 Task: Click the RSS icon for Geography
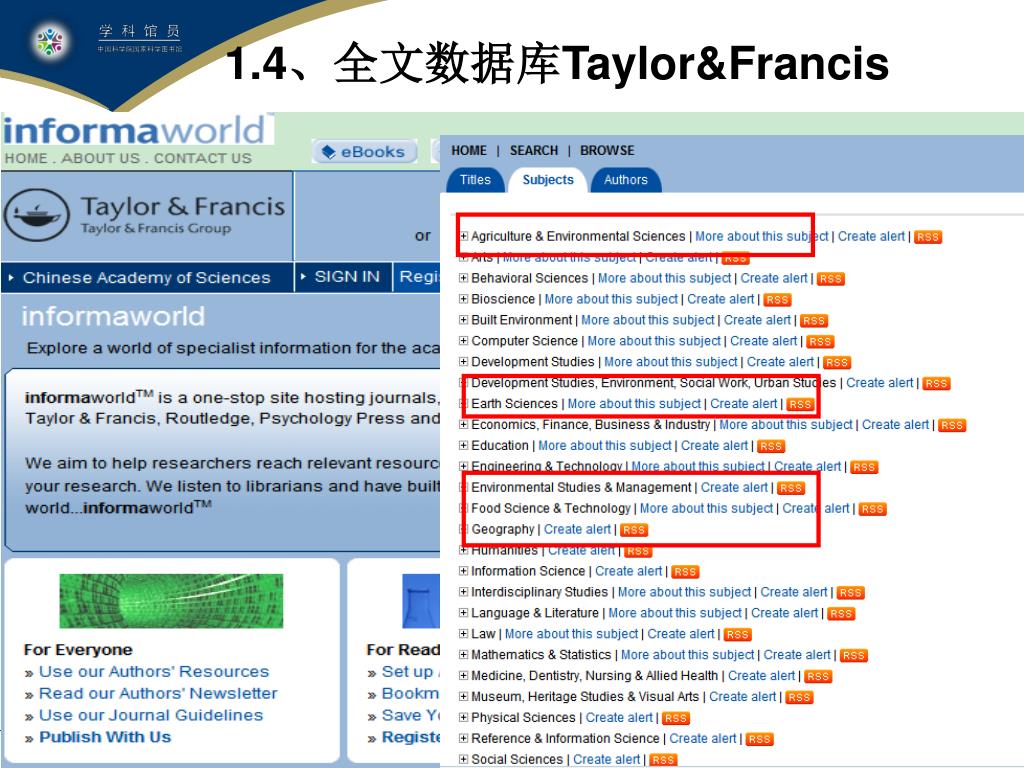(x=633, y=530)
